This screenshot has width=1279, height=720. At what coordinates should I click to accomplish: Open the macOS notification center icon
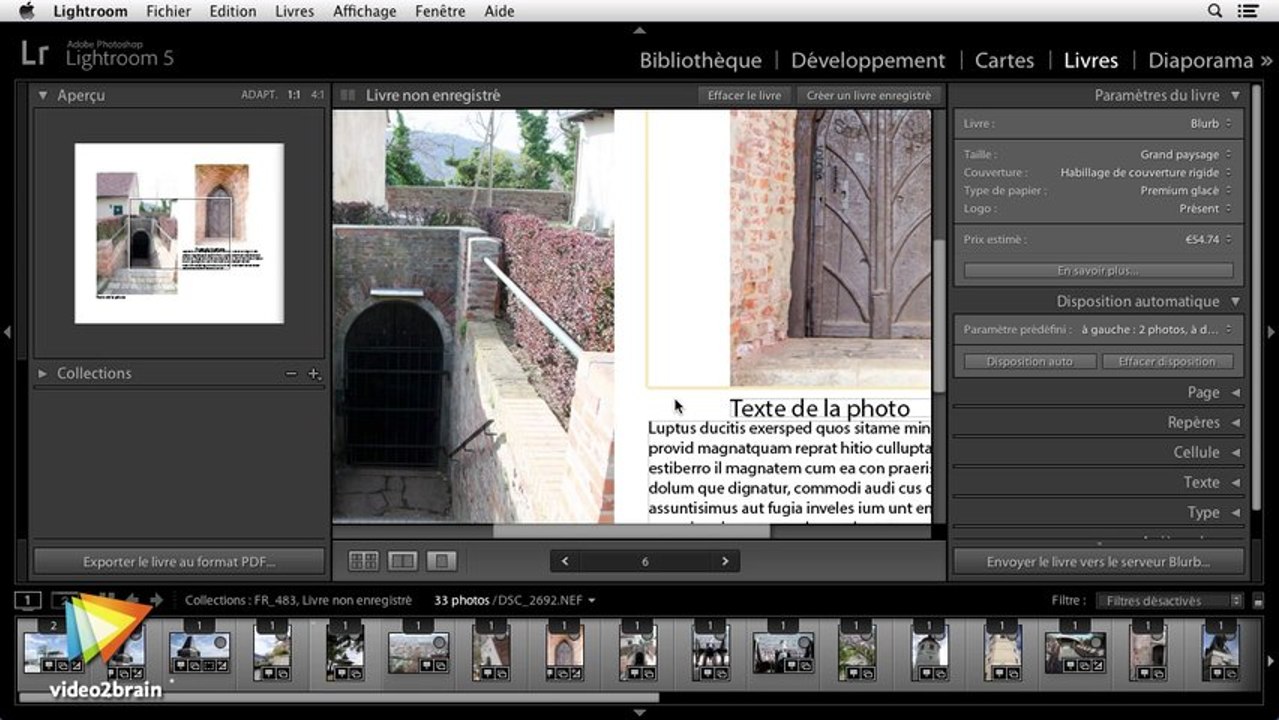click(x=1248, y=11)
